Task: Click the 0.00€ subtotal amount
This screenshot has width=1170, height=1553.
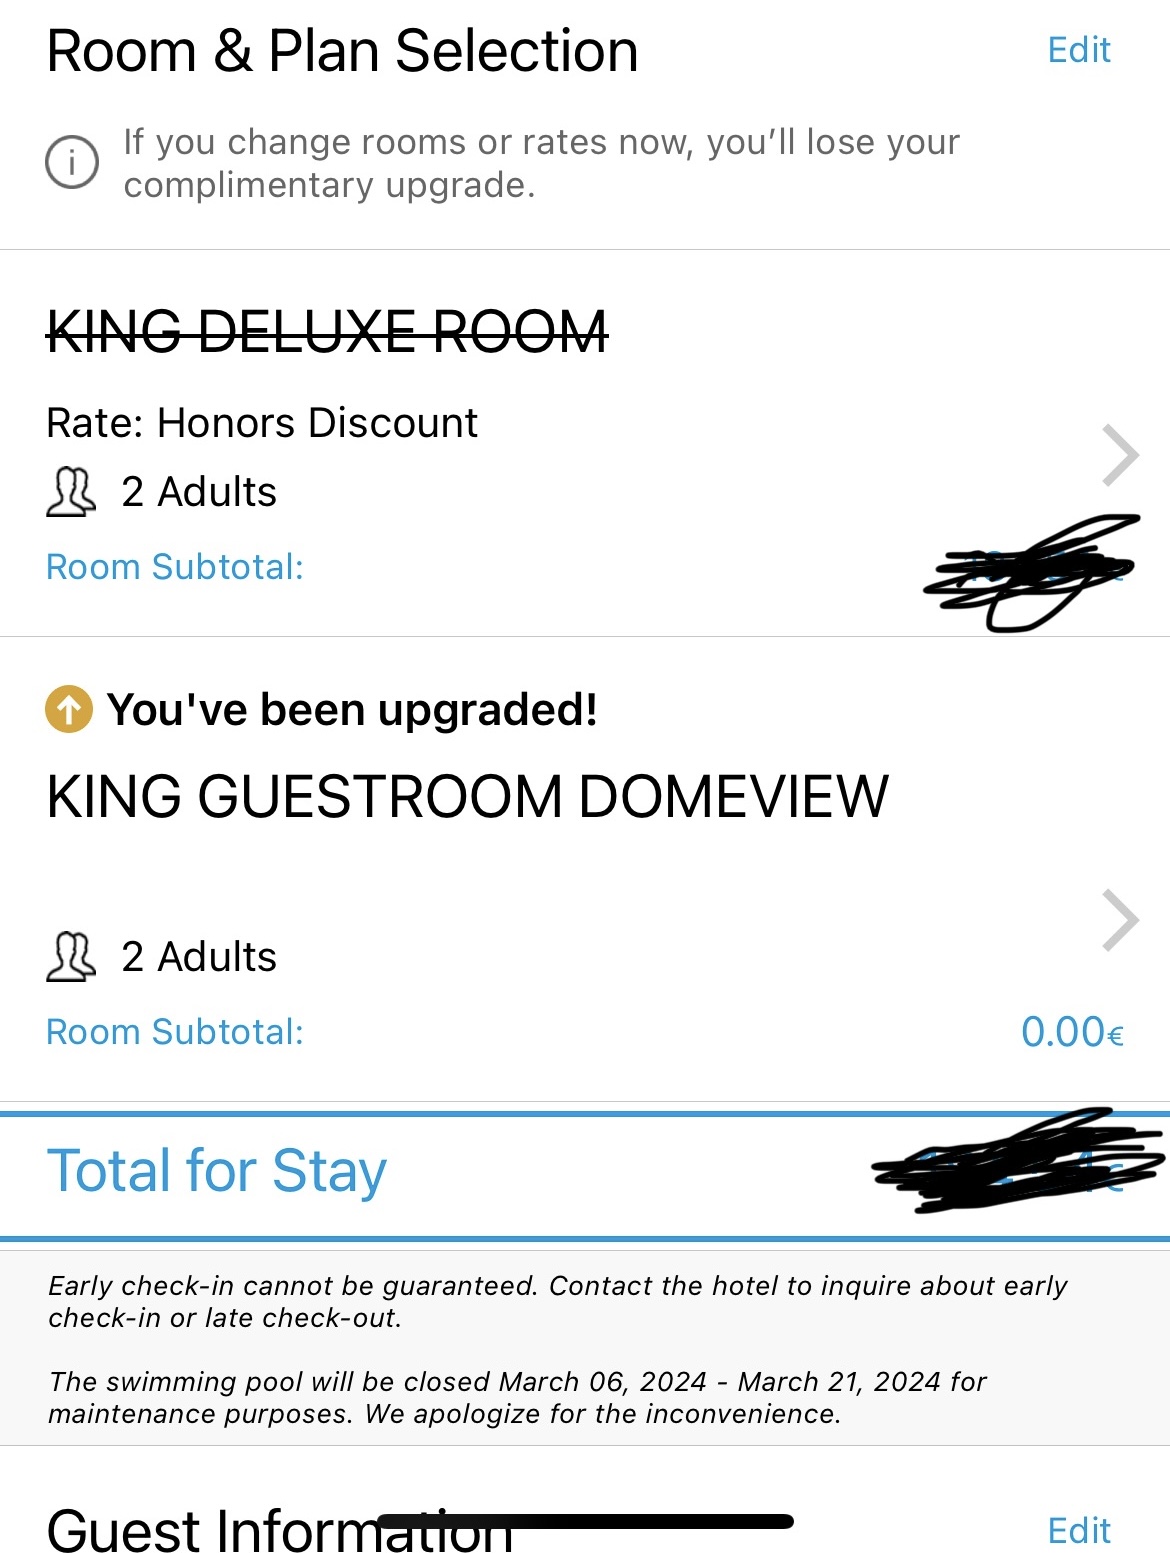Action: pos(1072,1032)
